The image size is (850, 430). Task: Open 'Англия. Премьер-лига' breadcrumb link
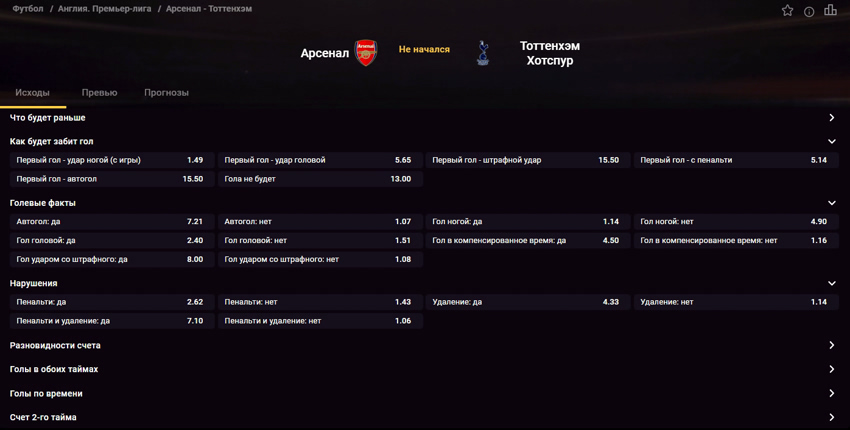105,9
